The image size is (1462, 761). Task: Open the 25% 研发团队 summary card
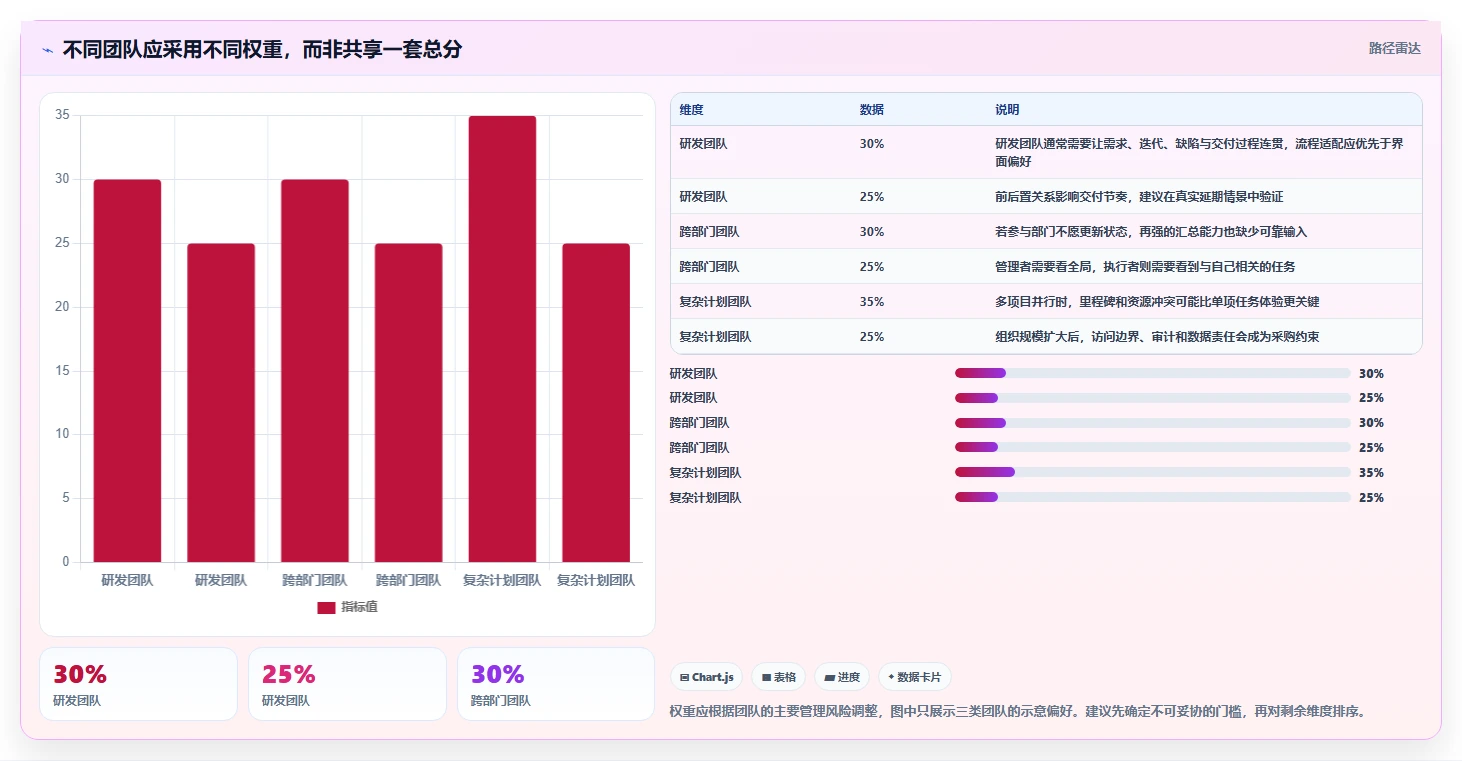[347, 684]
